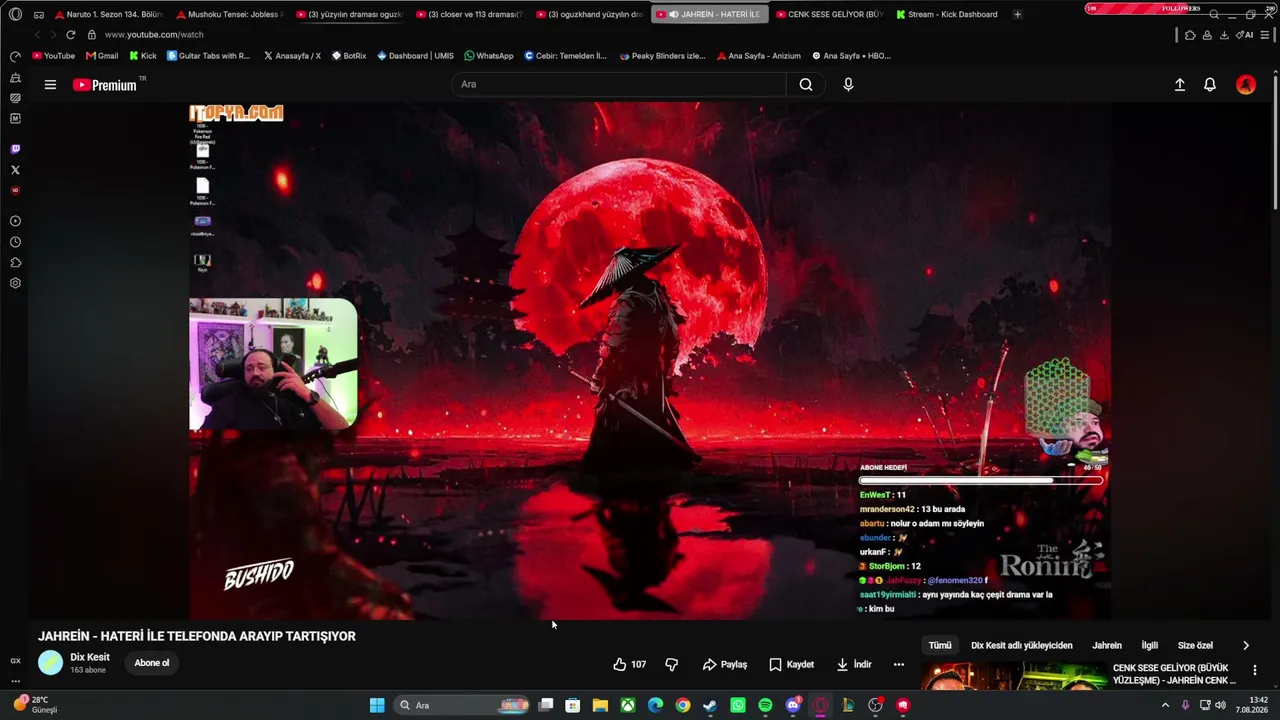
Task: Open Discord from the taskbar
Action: pos(793,705)
